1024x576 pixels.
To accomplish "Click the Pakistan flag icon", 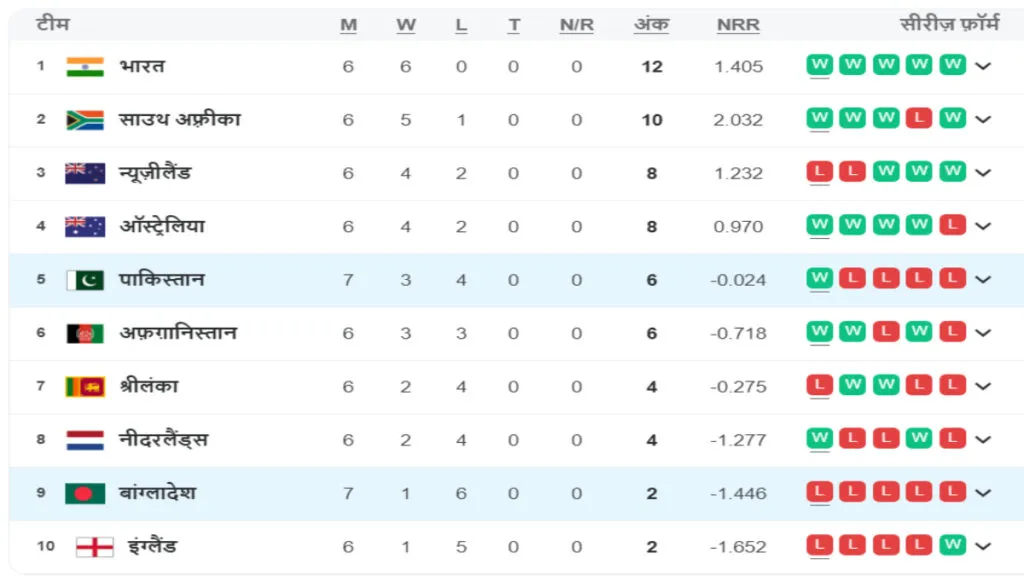I will (85, 280).
